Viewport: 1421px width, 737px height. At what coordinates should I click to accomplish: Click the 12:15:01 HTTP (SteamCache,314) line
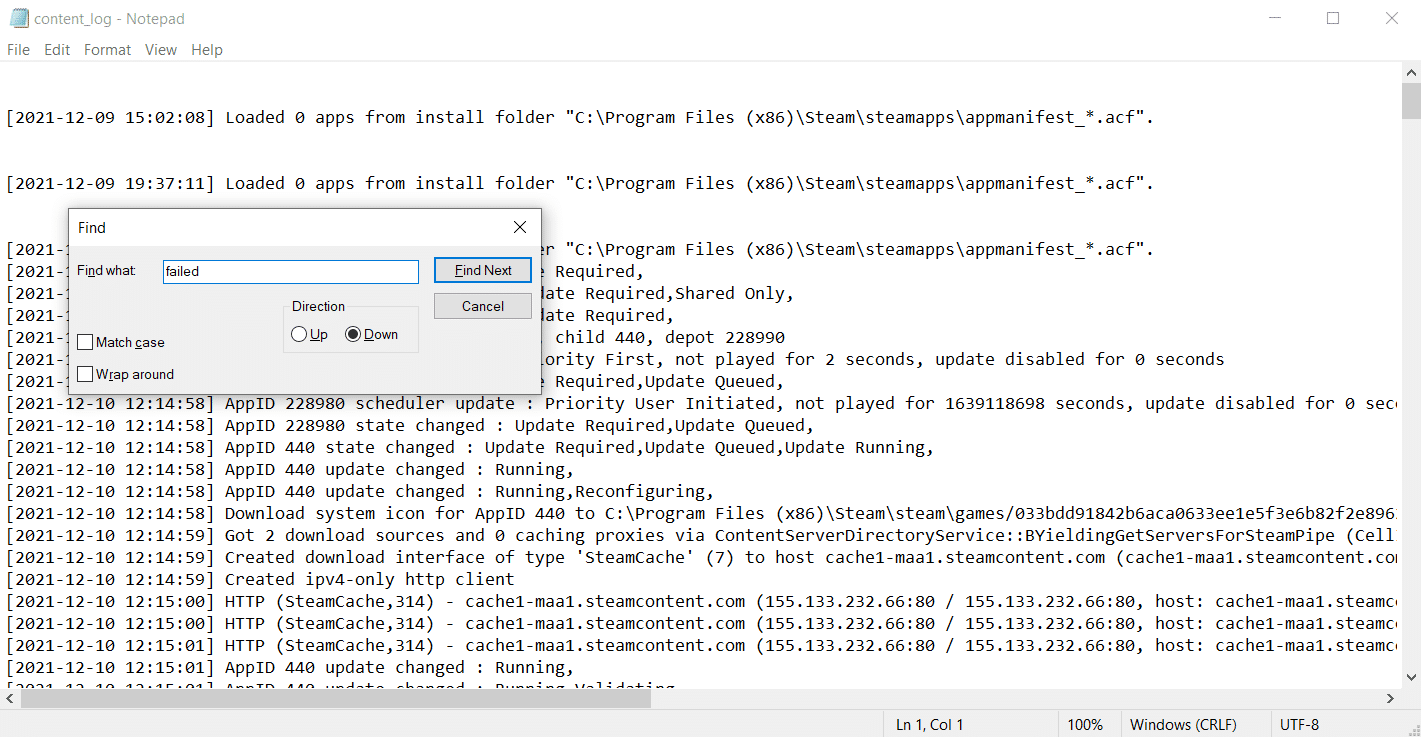coord(700,646)
